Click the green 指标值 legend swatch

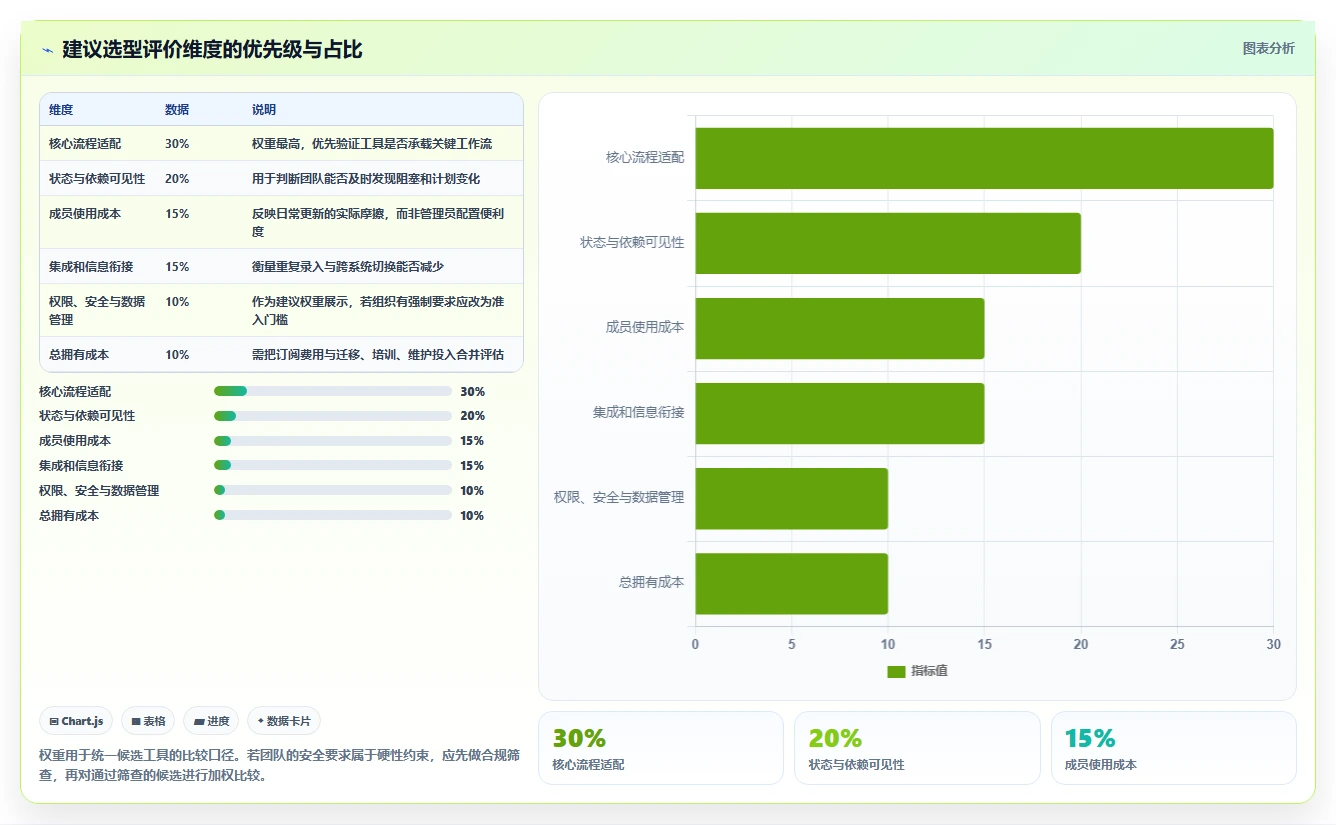coord(896,671)
